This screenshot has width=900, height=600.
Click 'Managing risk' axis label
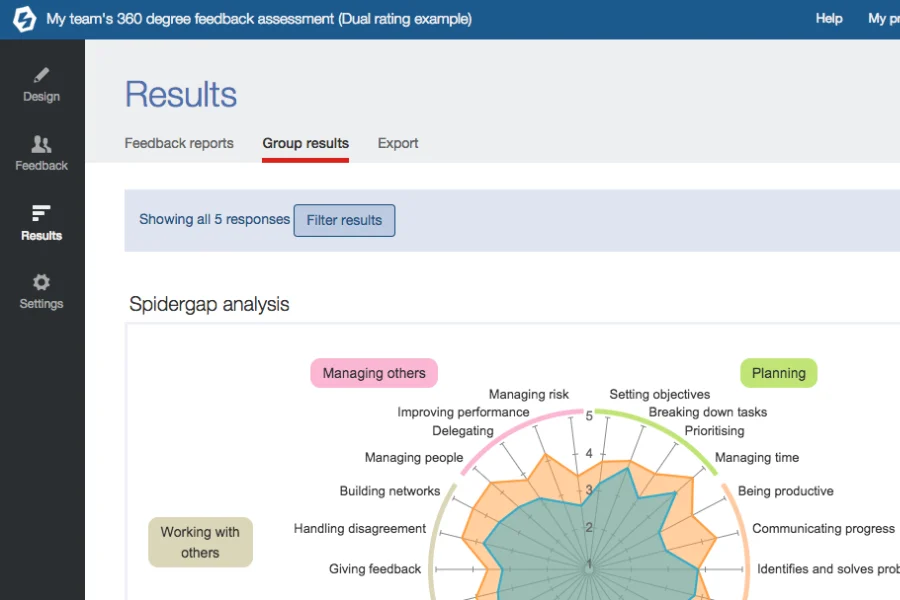529,394
